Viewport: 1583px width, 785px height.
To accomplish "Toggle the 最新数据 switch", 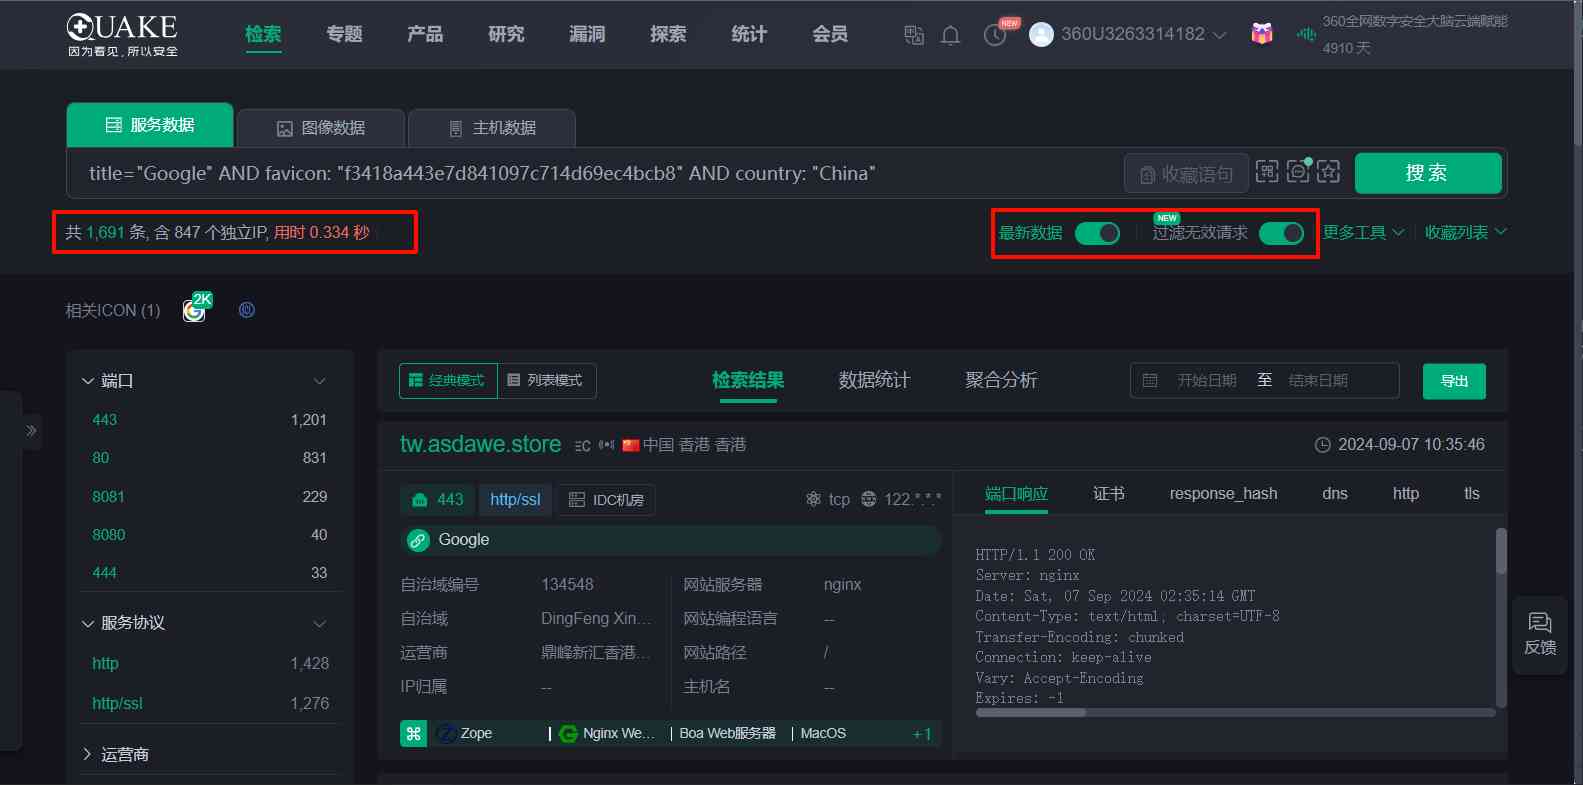I will pyautogui.click(x=1097, y=233).
